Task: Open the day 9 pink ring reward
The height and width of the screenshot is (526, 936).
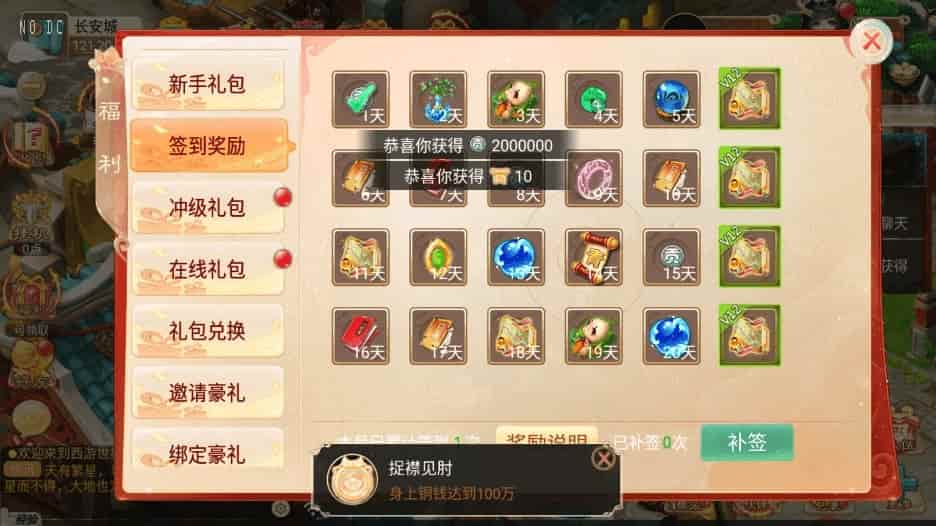Action: pyautogui.click(x=594, y=178)
